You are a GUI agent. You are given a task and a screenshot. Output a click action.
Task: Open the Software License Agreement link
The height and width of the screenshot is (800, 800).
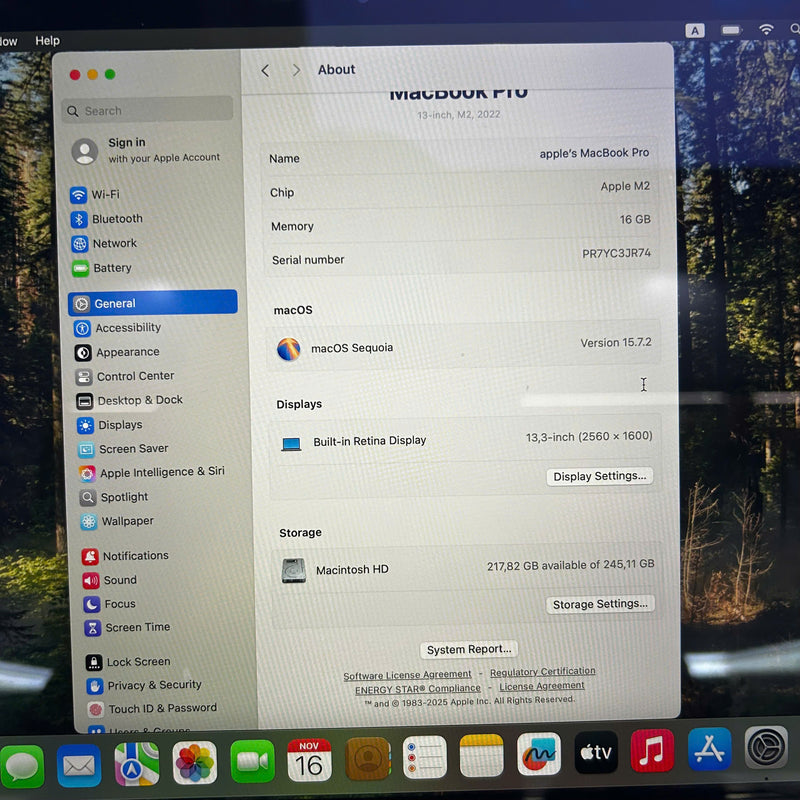407,672
